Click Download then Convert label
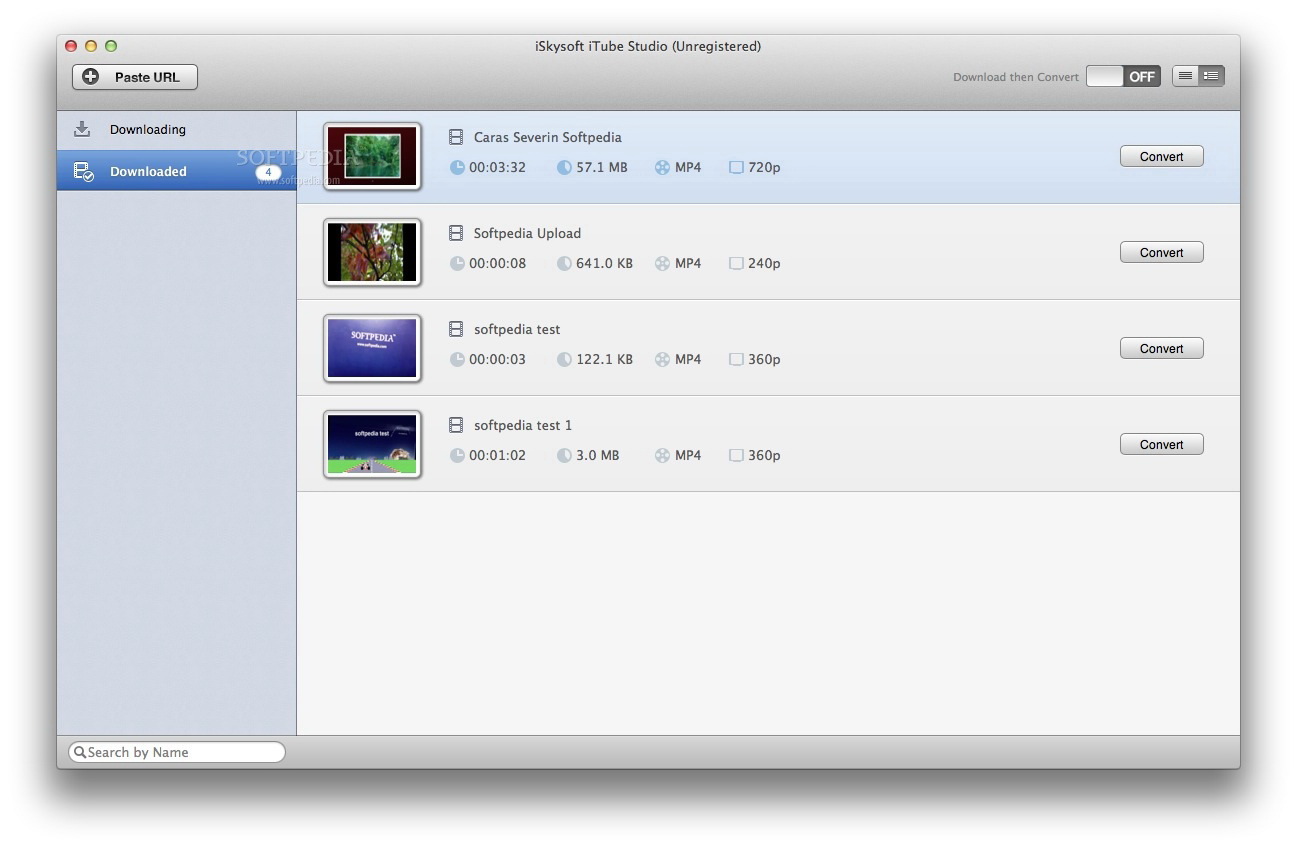This screenshot has width=1297, height=848. [x=1016, y=77]
